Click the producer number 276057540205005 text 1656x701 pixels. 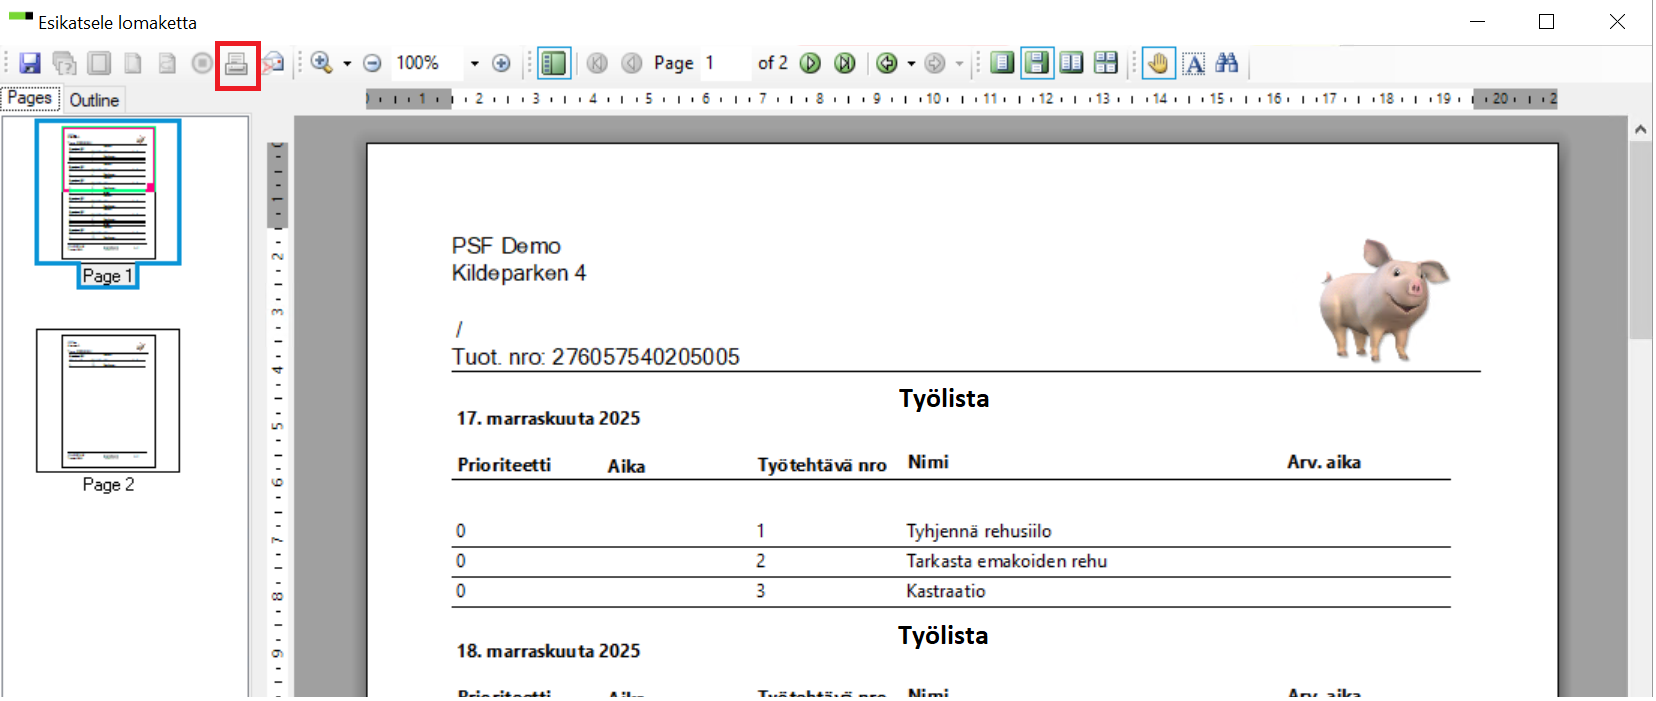point(646,357)
